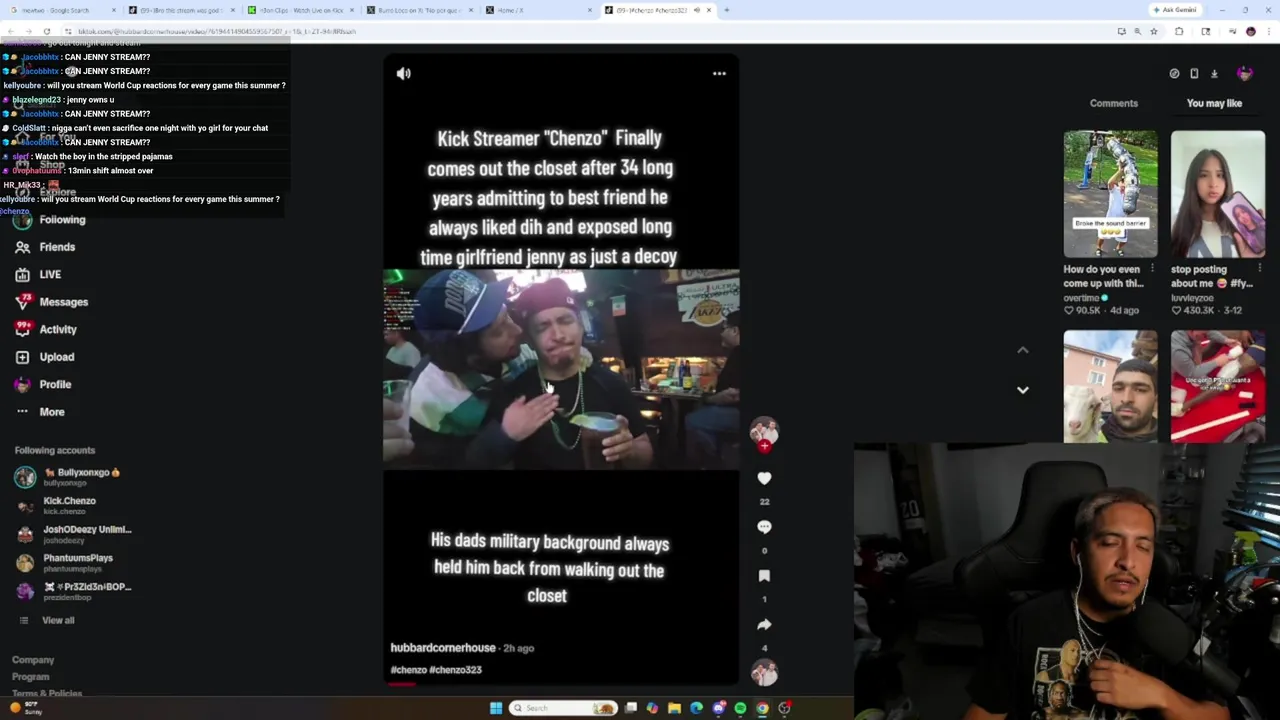The image size is (1280, 720).
Task: Go to the next video with the down chevron
Action: [1022, 390]
